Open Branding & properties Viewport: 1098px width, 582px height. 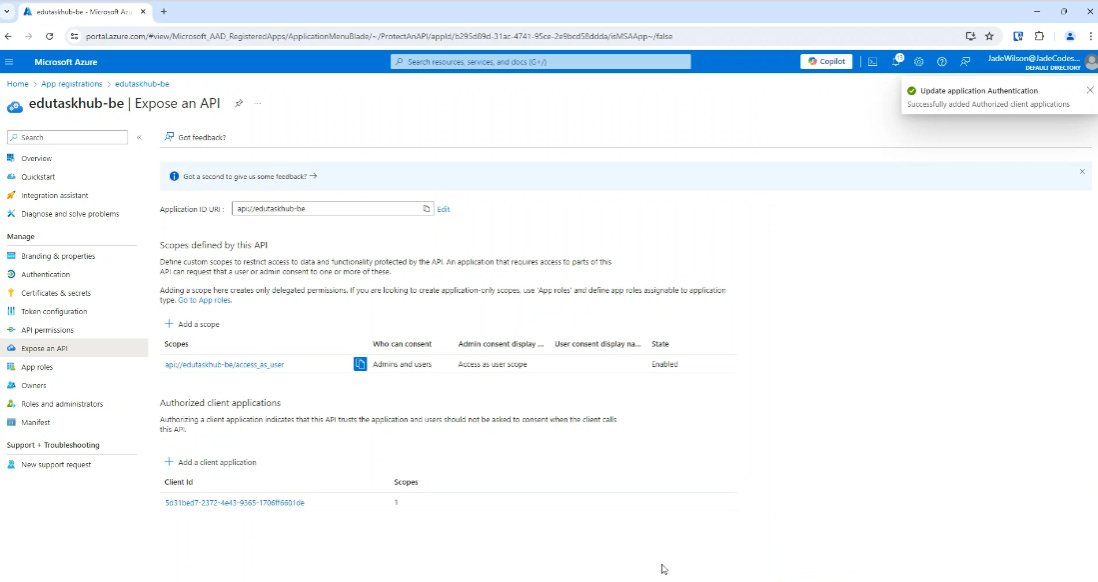click(57, 256)
